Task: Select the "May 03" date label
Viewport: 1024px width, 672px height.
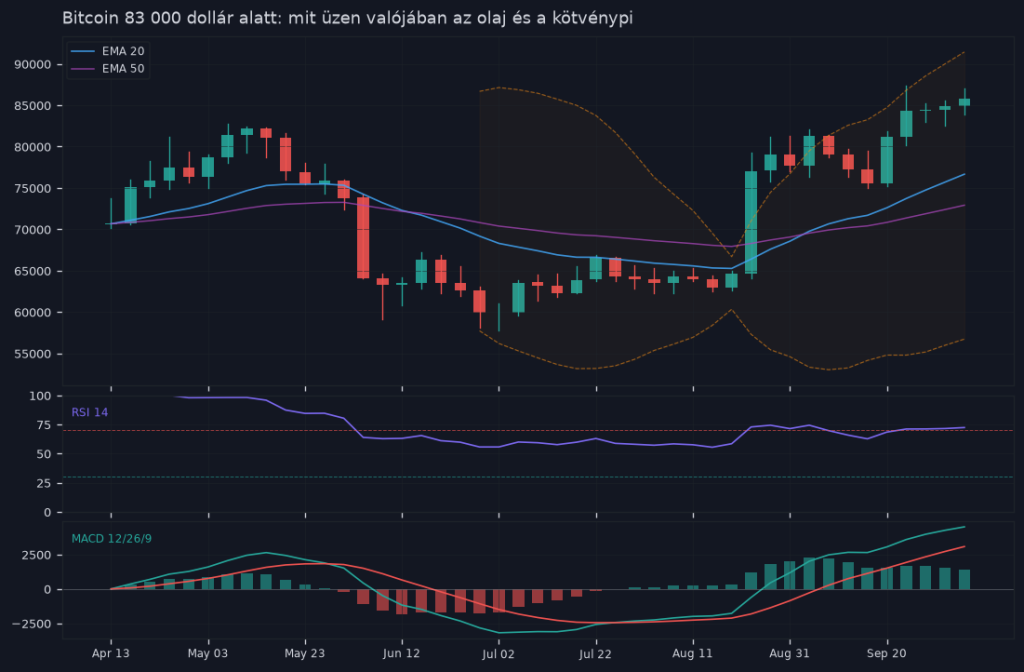Action: click(x=208, y=653)
